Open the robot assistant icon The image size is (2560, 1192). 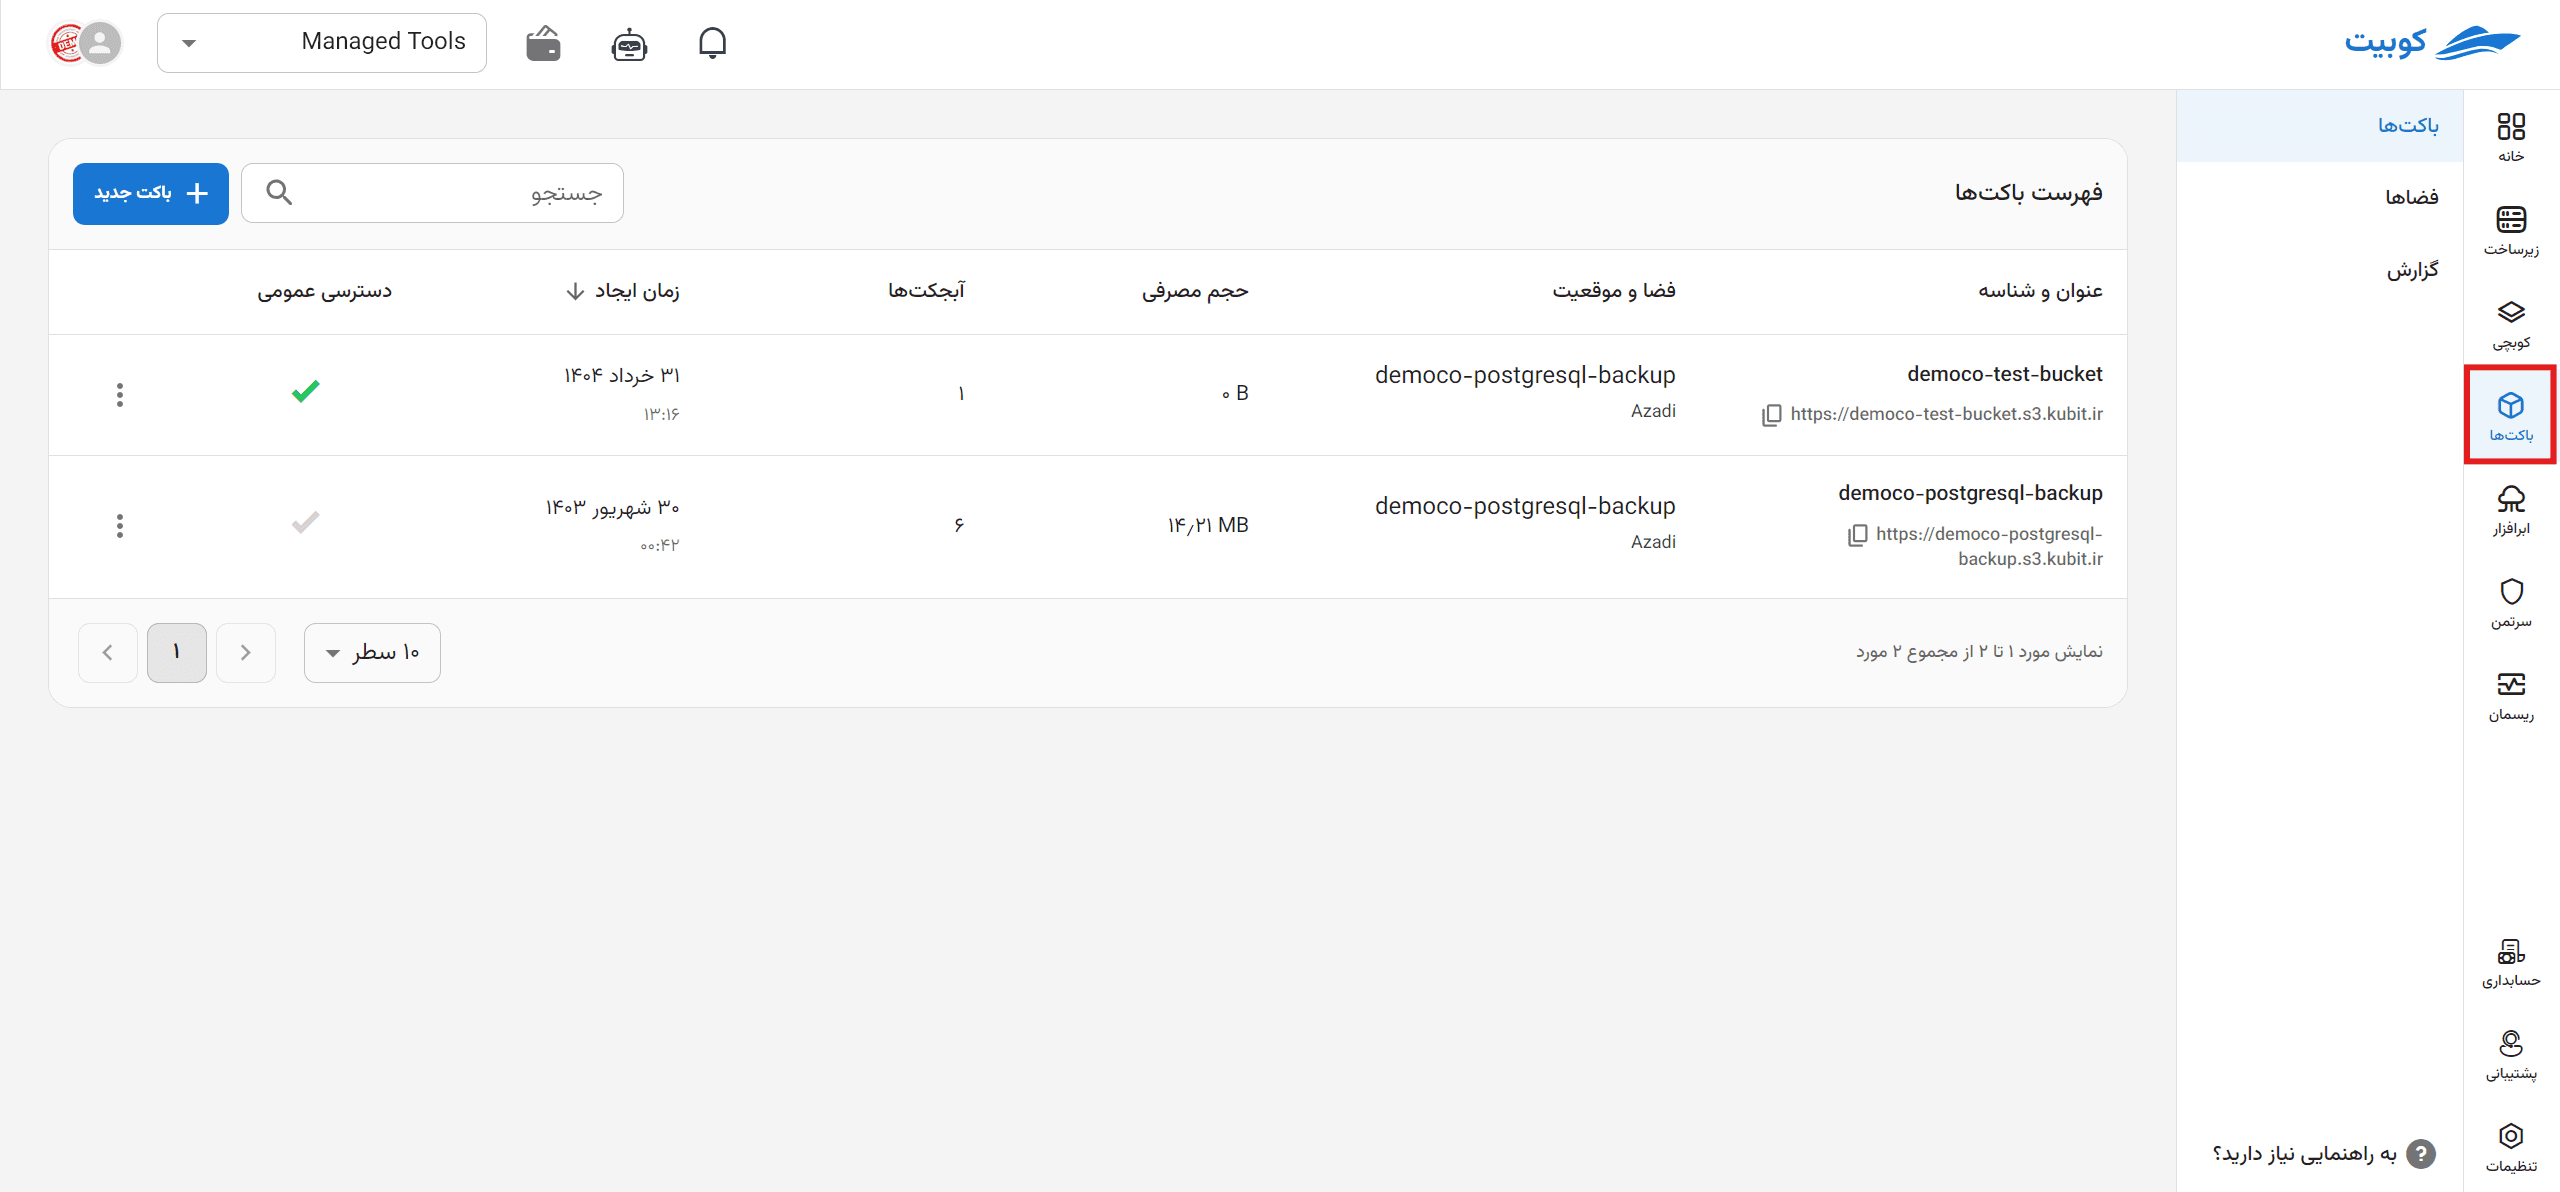(629, 44)
